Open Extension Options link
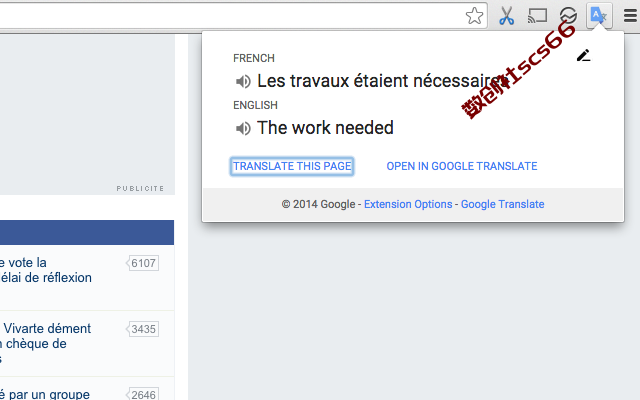Screen dimensions: 640x400 point(408,204)
